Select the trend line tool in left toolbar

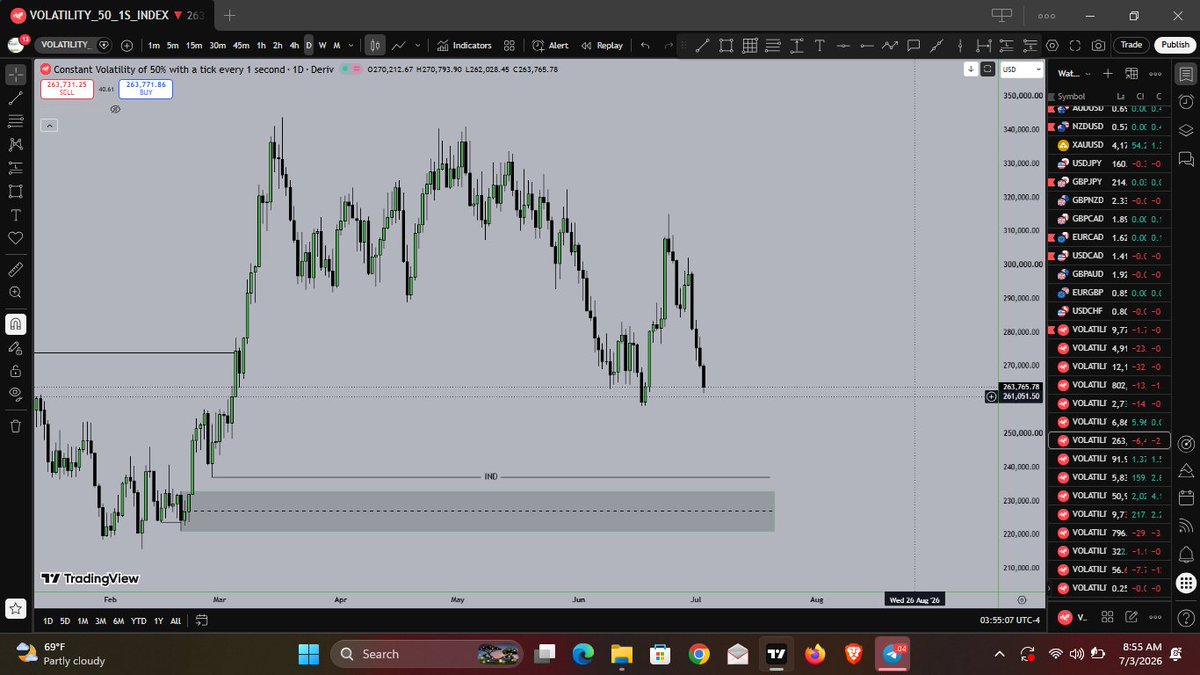(15, 98)
